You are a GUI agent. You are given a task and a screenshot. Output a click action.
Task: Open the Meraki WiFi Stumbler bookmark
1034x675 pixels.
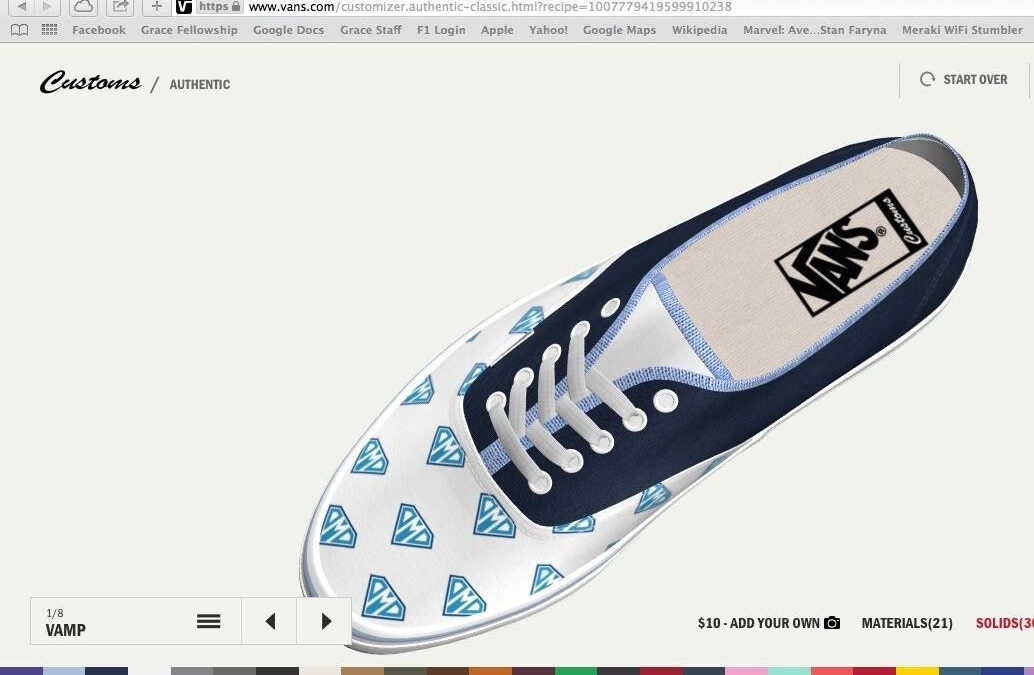[x=962, y=30]
